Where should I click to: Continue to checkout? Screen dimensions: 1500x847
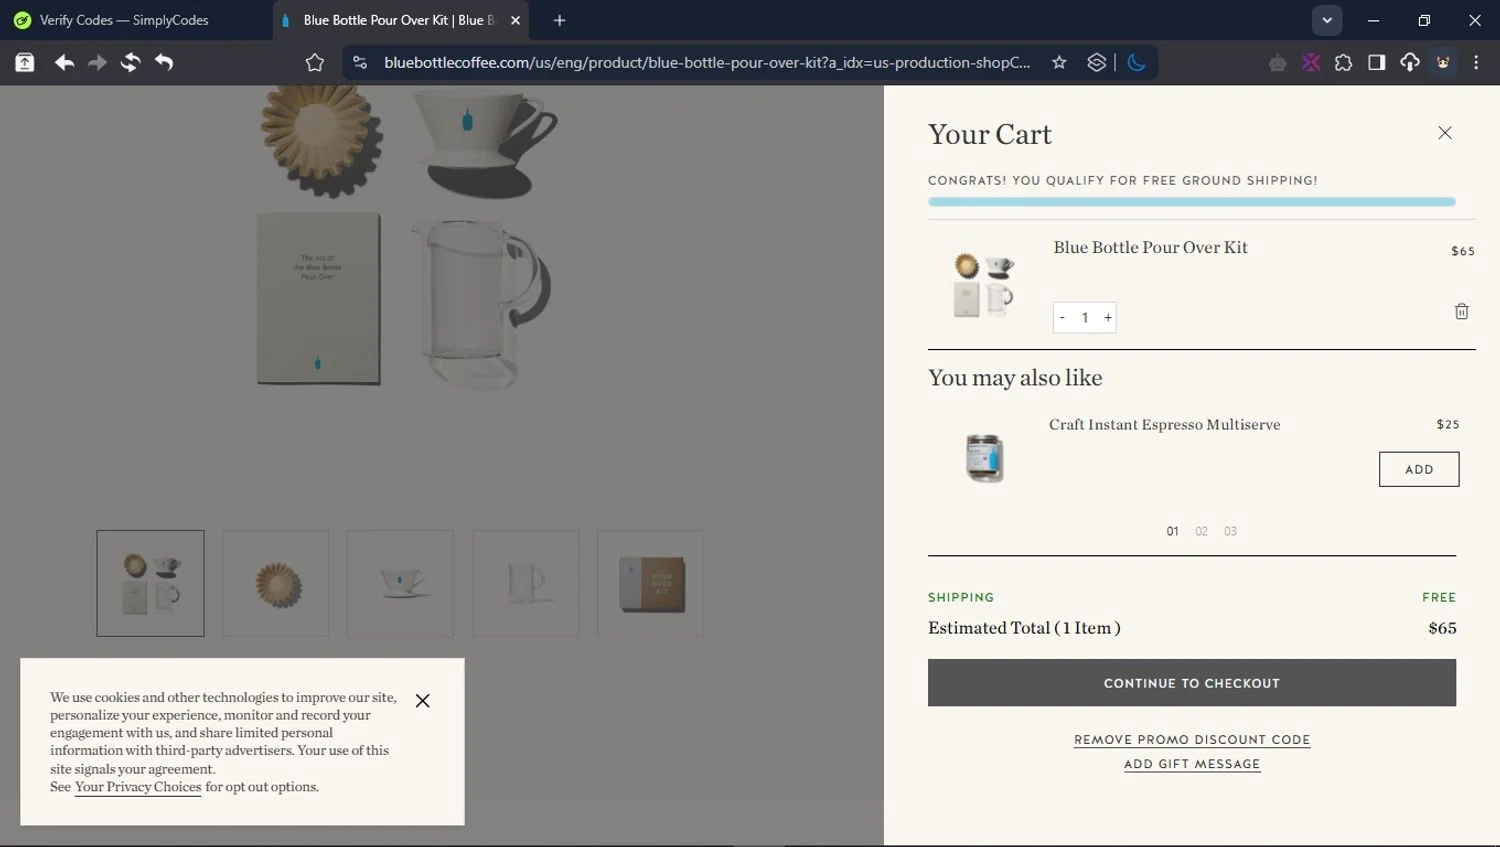1191,682
